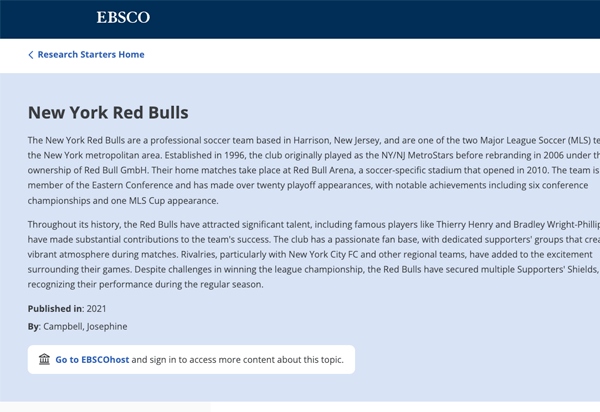Click the 'By' author label
The height and width of the screenshot is (412, 600).
(x=35, y=326)
